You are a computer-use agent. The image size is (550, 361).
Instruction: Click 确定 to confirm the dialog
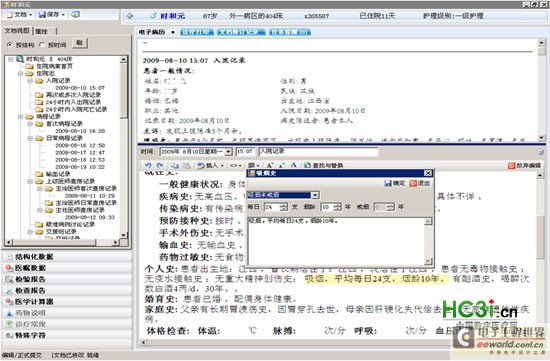(x=395, y=183)
